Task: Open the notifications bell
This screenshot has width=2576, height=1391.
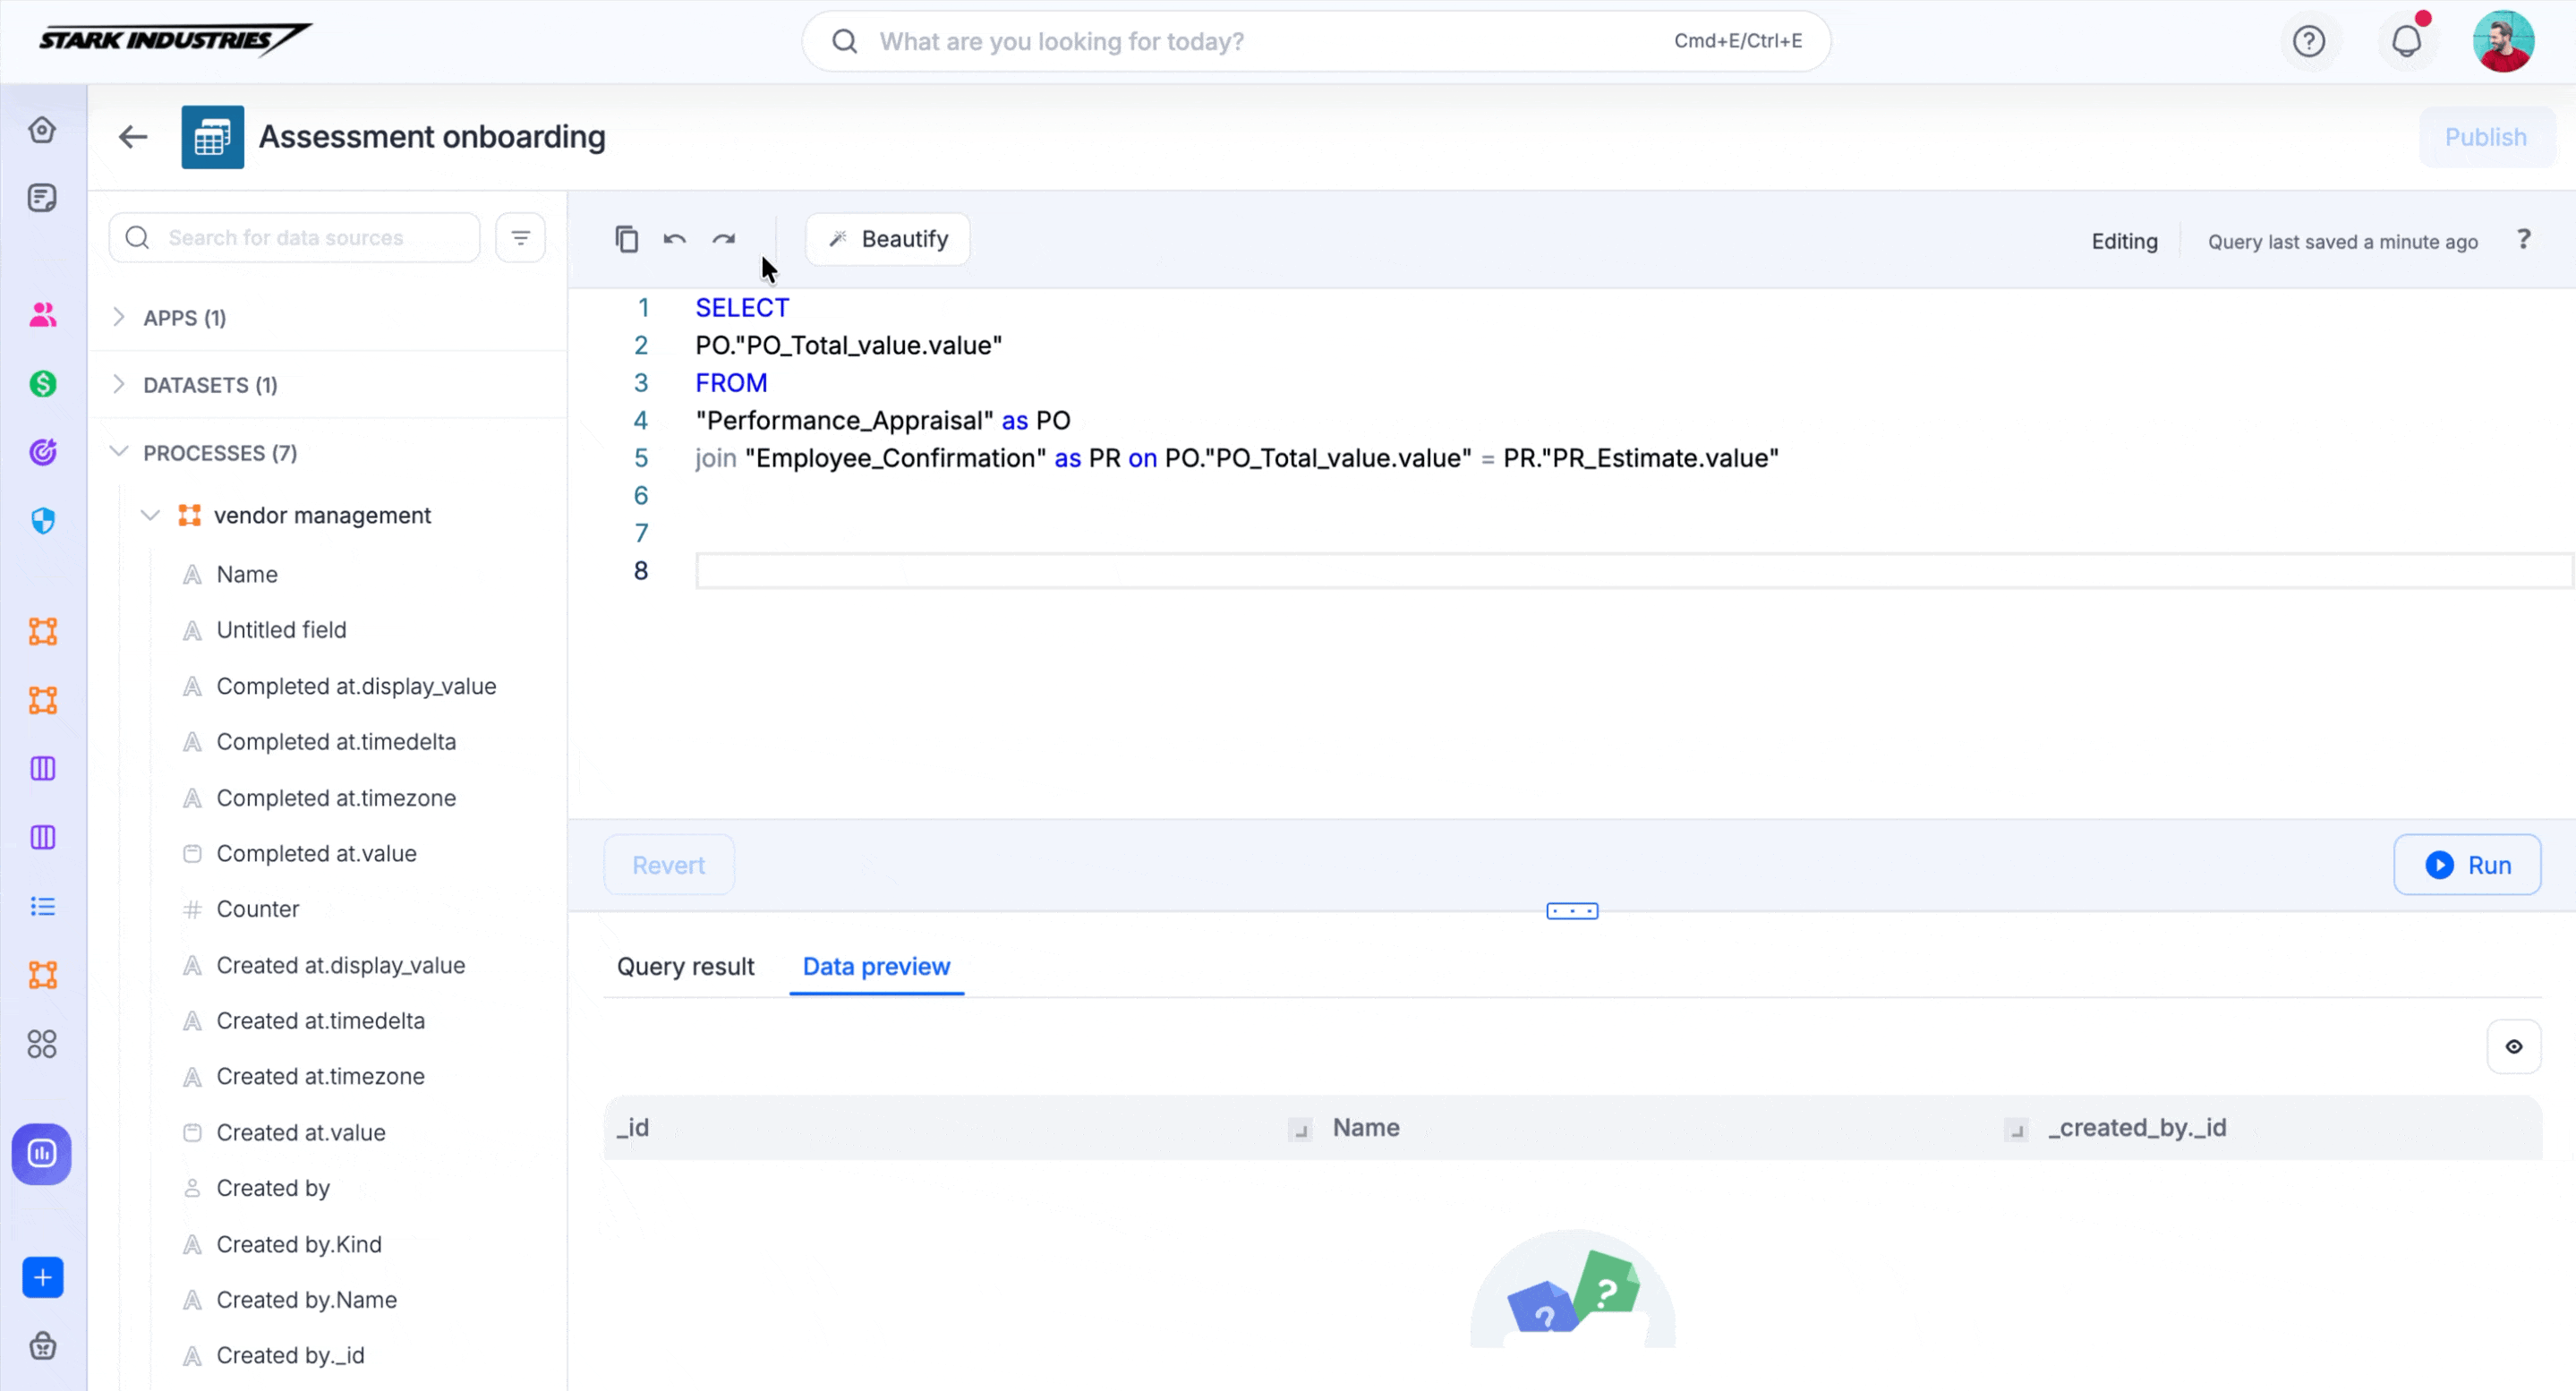Action: pyautogui.click(x=2406, y=41)
